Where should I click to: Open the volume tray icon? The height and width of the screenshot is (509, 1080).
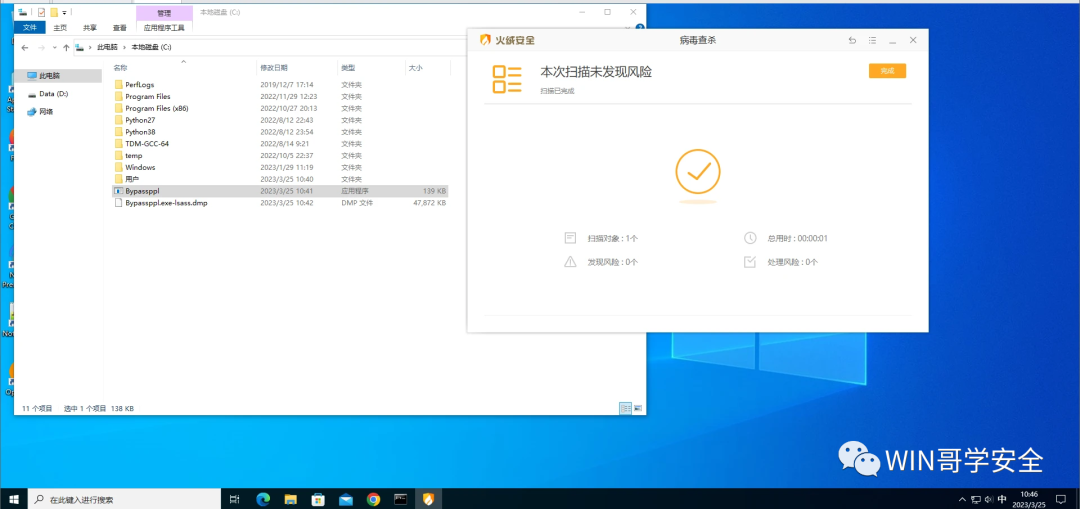[988, 499]
